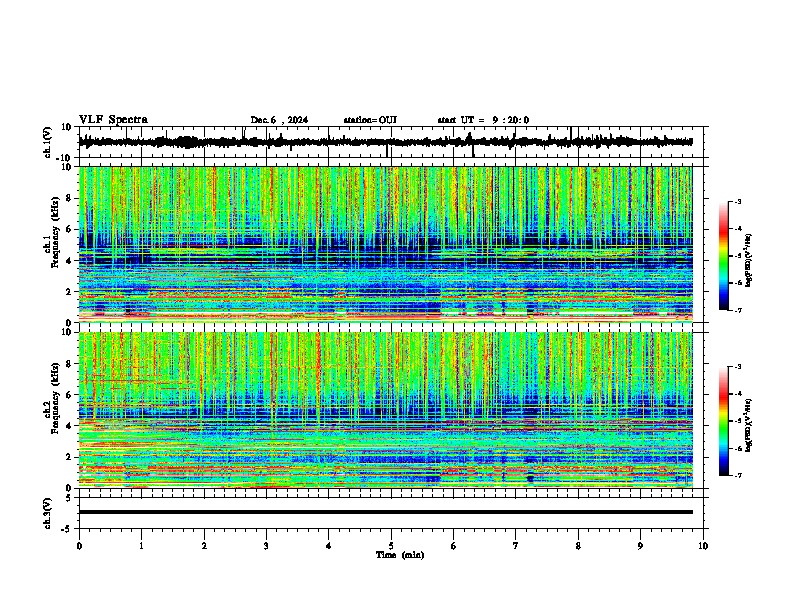Click the "8" kHz tick on ch.1 frequency axis
This screenshot has height=612, width=792.
(x=69, y=198)
